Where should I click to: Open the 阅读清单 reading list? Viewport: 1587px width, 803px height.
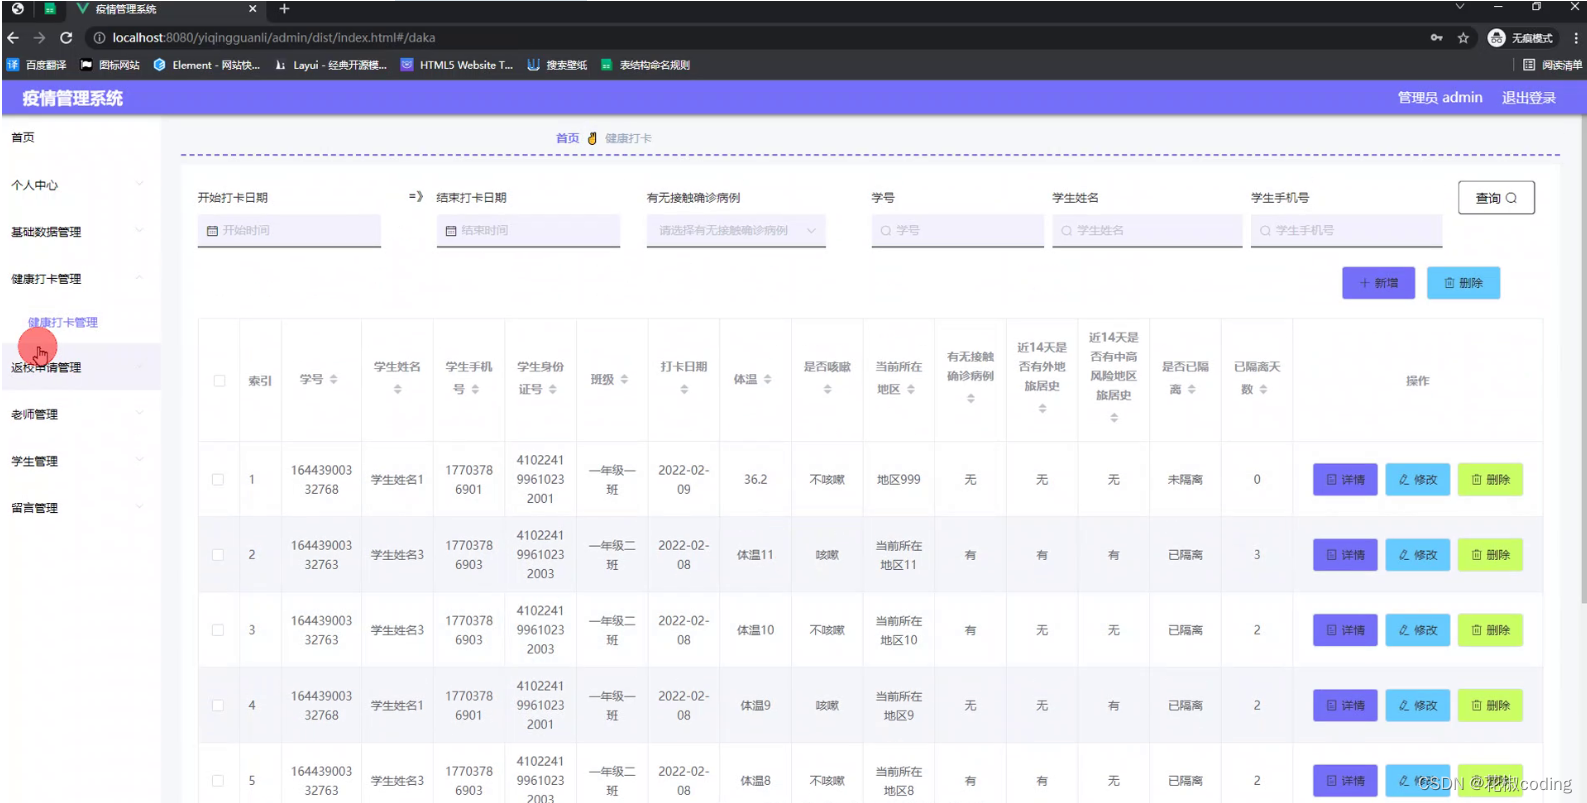1552,65
